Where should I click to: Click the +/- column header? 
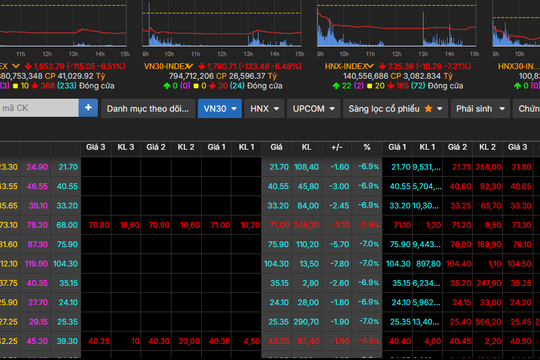click(337, 147)
